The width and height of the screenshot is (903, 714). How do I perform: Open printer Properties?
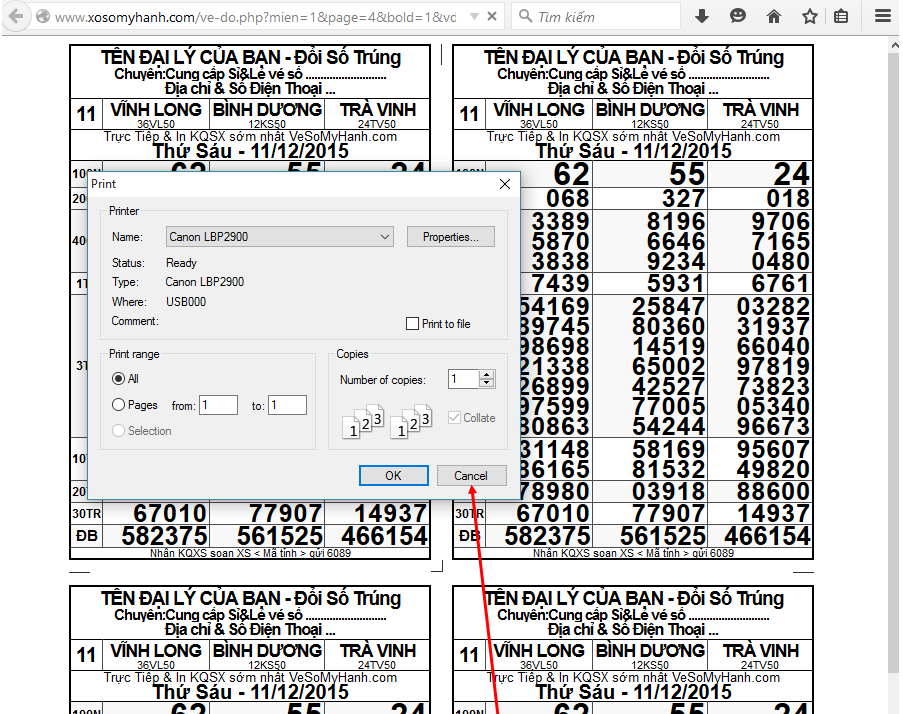tap(450, 237)
